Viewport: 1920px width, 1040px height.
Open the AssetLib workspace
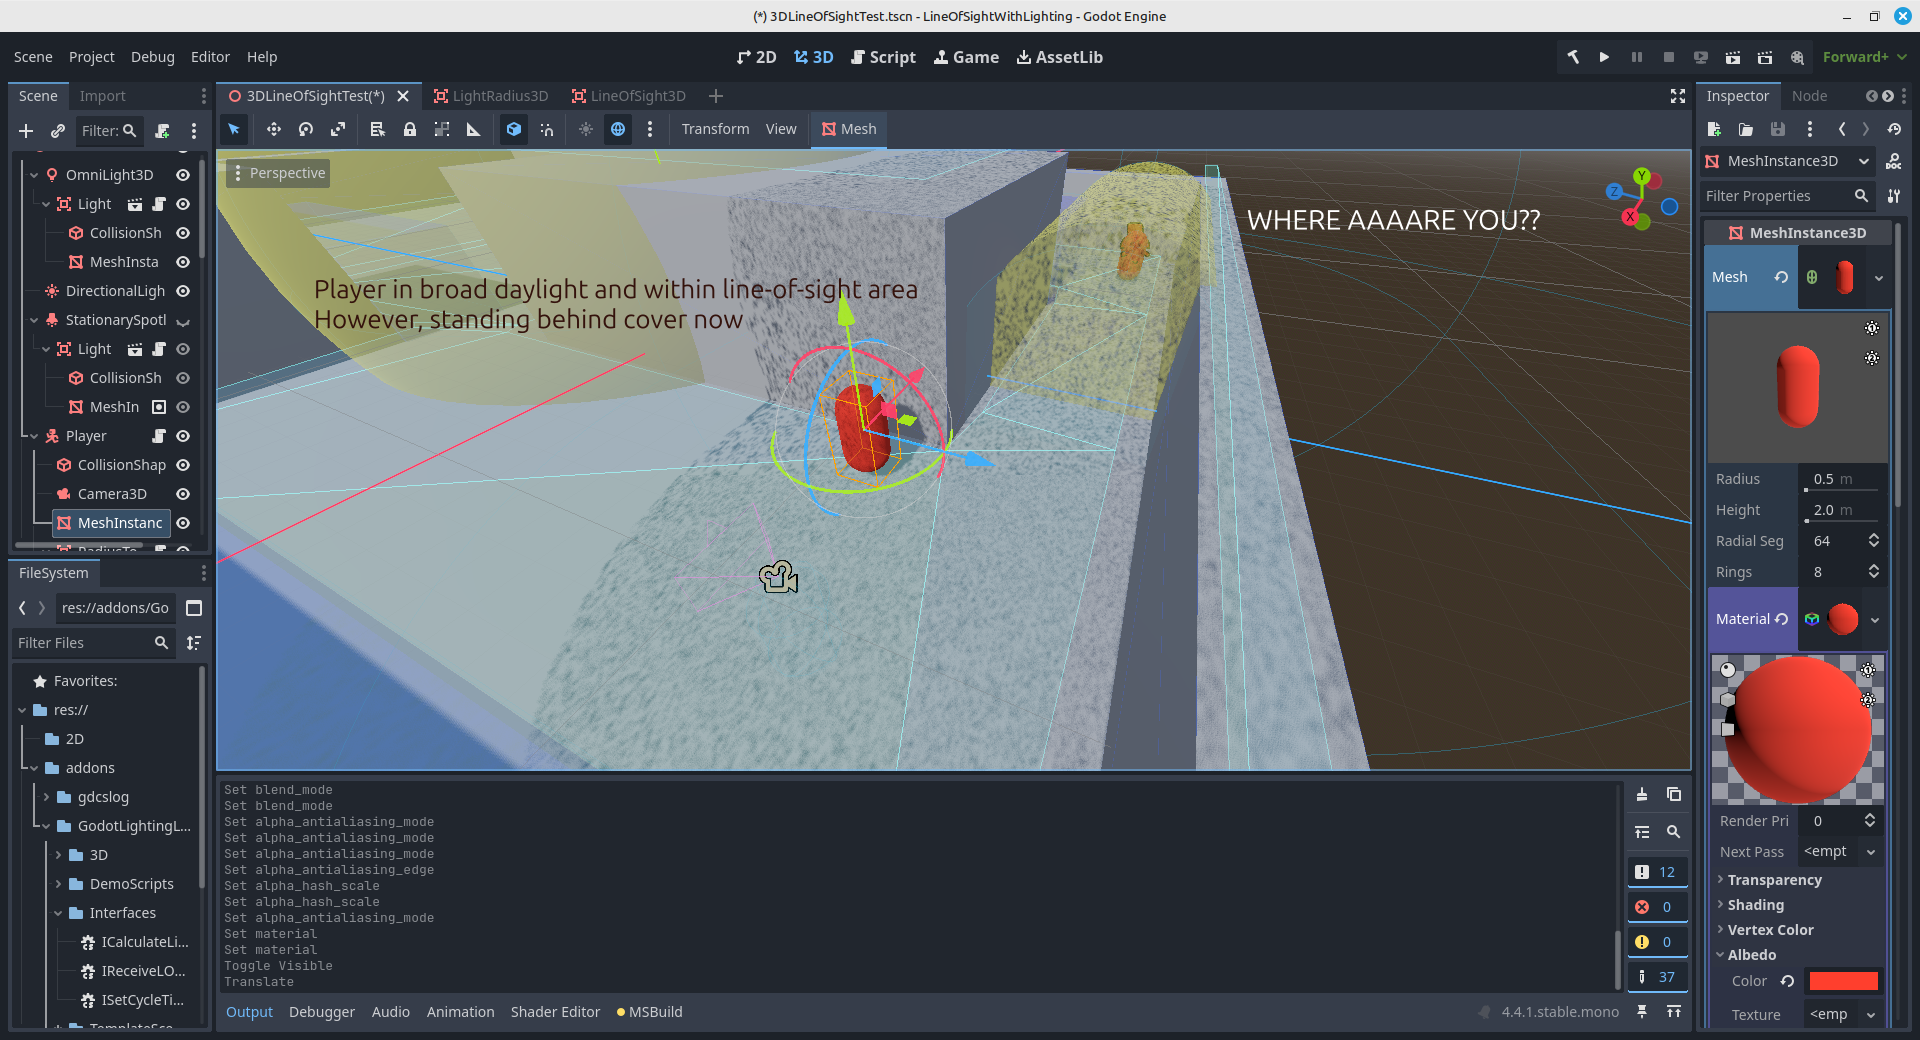[1060, 57]
